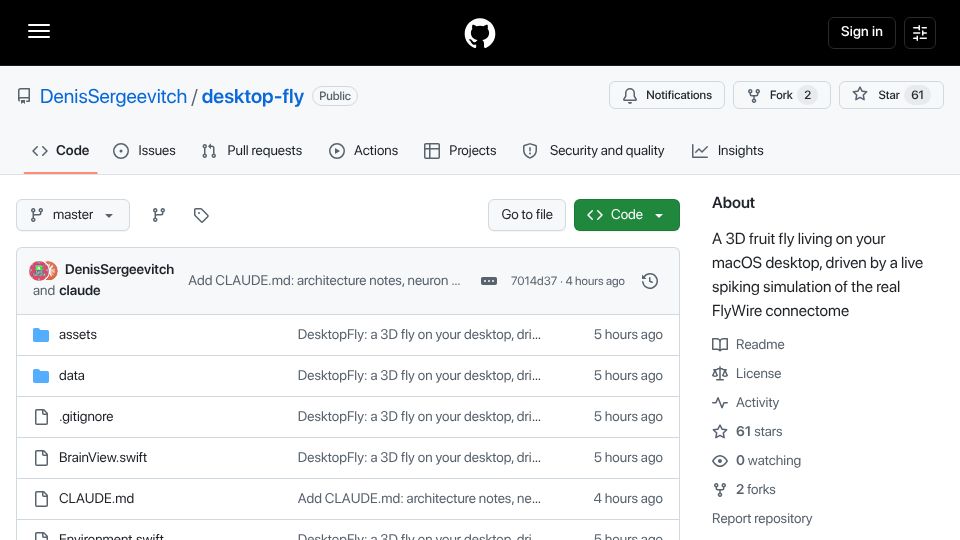Star the desktop-fly repository
This screenshot has width=960, height=540.
tap(891, 95)
